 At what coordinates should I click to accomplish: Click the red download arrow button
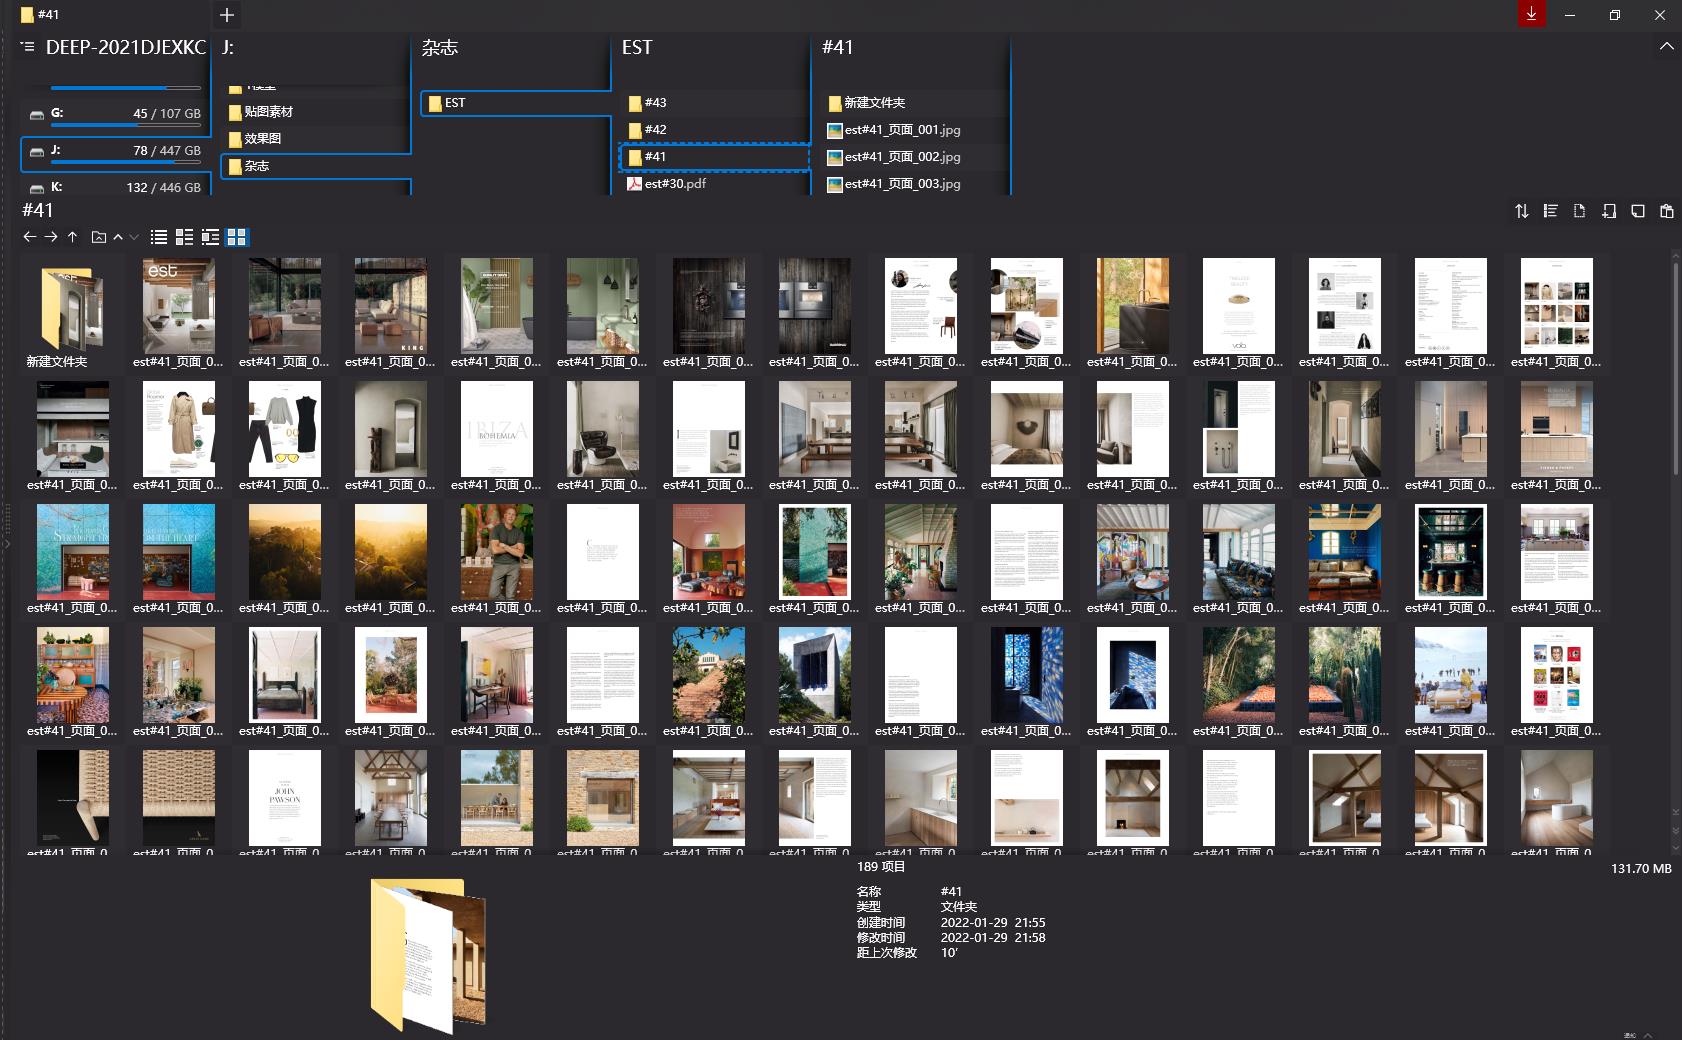tap(1531, 14)
